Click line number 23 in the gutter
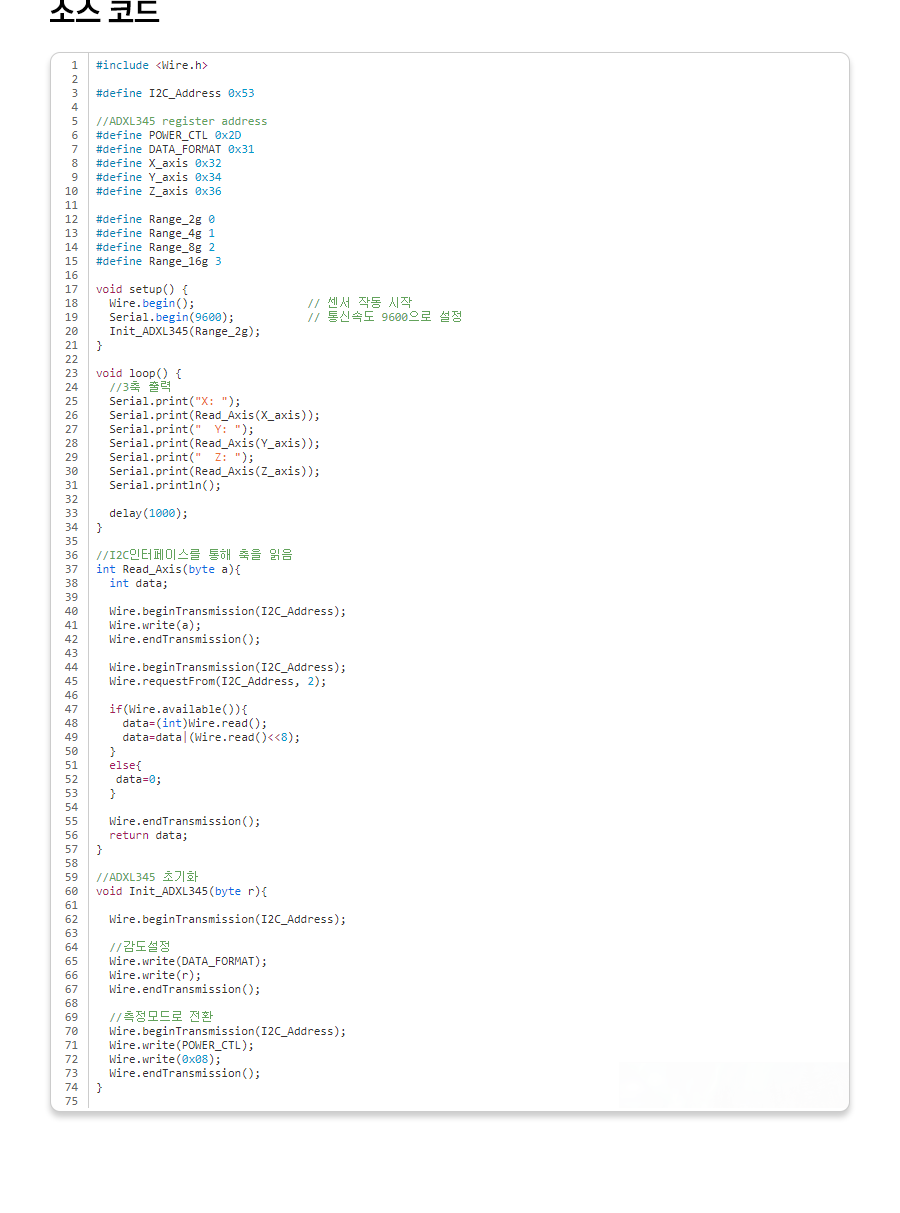900x1213 pixels. (x=72, y=373)
